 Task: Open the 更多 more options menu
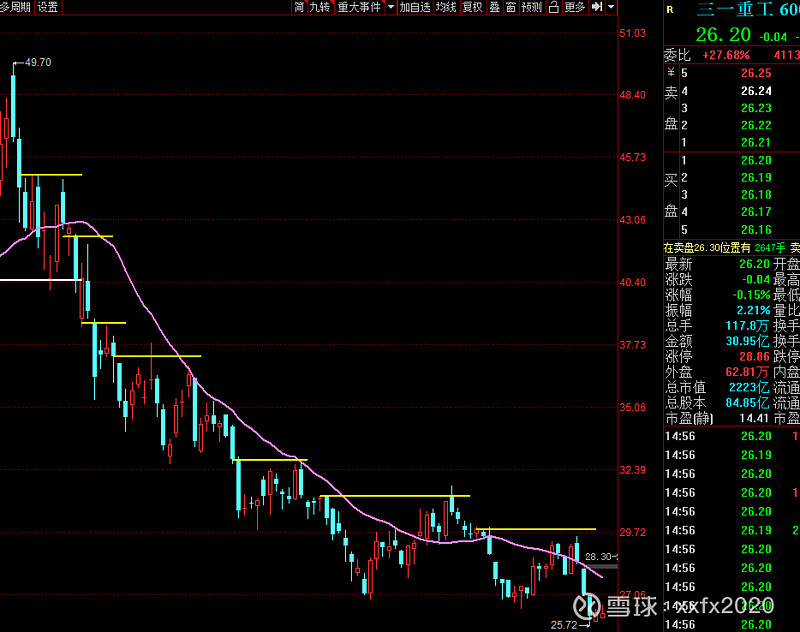[575, 7]
